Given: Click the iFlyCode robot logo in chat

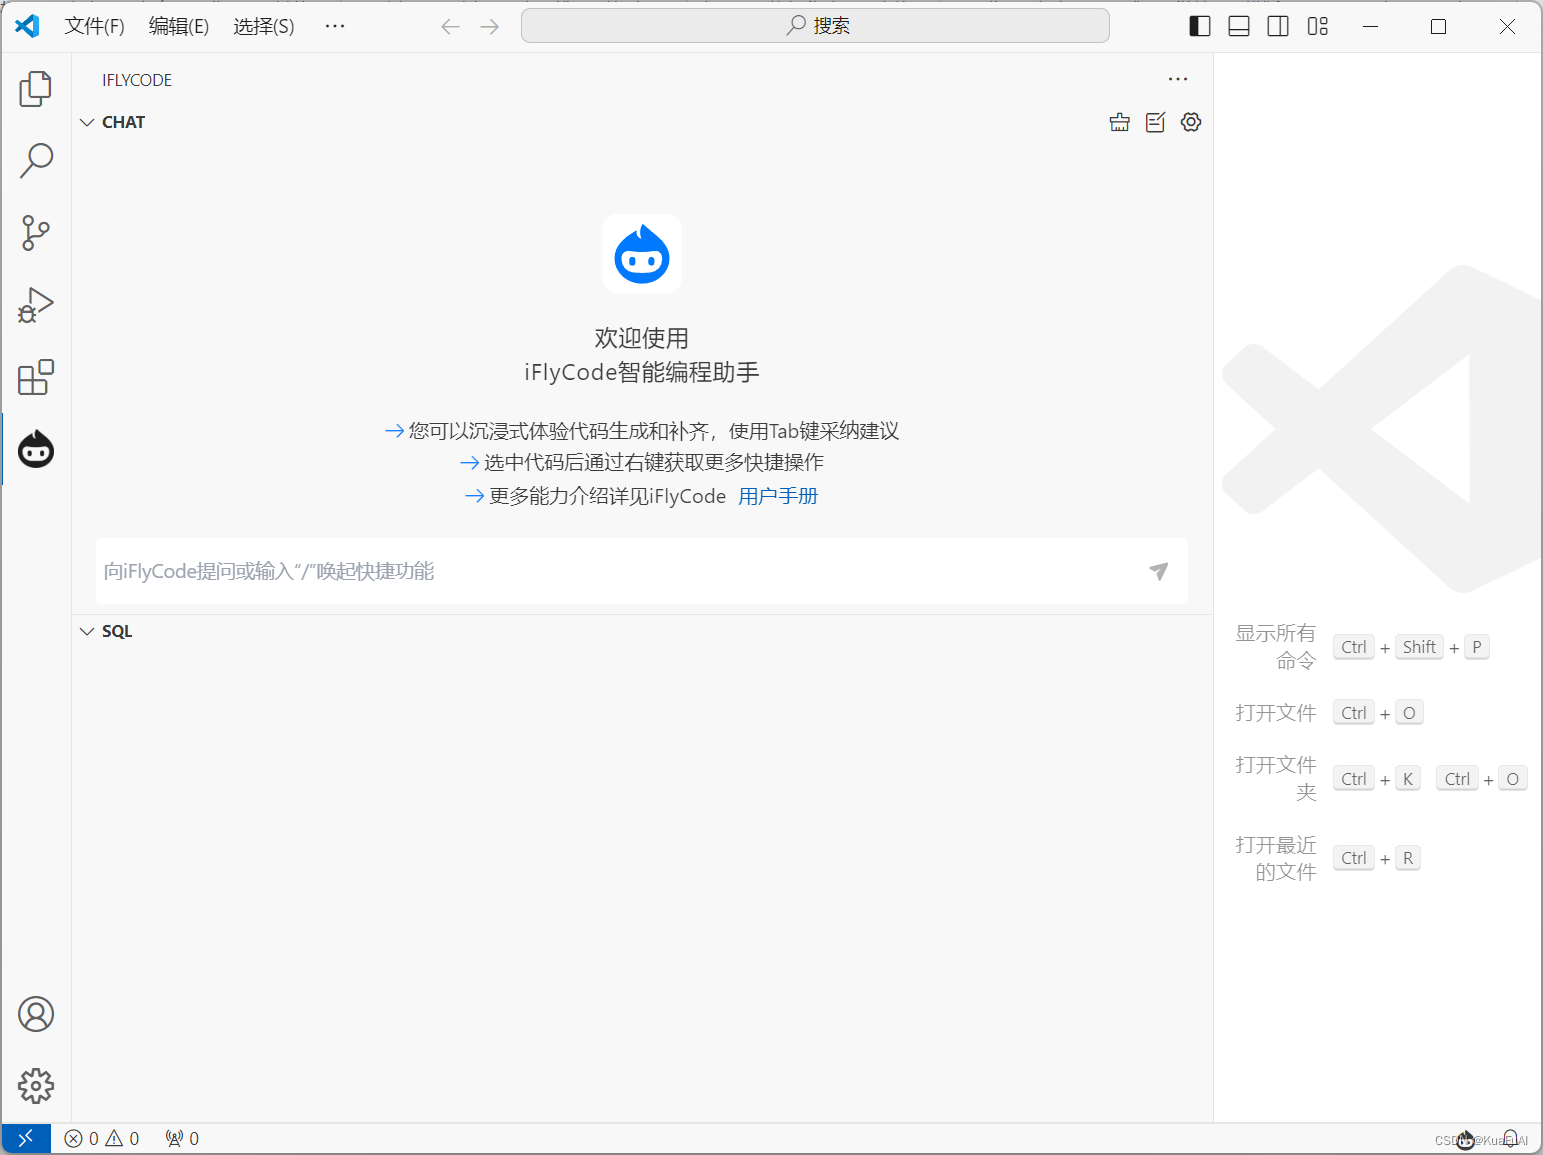Looking at the screenshot, I should (x=642, y=254).
